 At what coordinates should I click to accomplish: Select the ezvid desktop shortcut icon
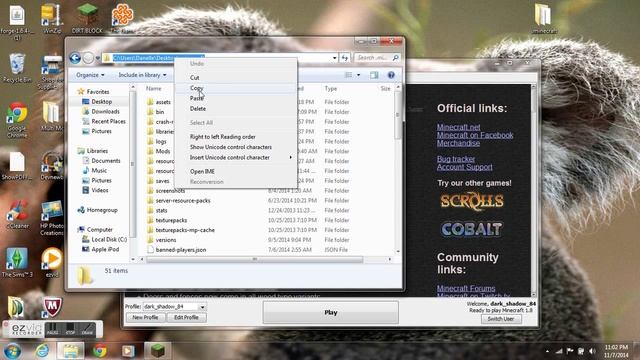[x=52, y=263]
